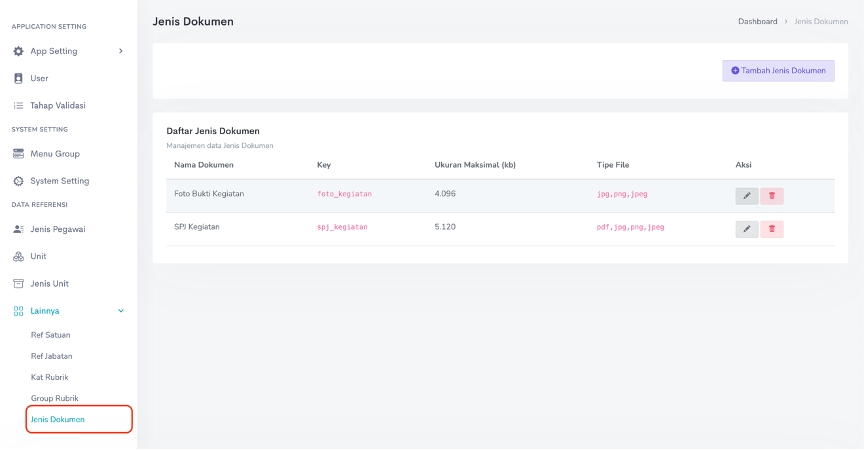Screen dimensions: 864x450
Task: Go to Ref Satuan submenu item
Action: 50,335
